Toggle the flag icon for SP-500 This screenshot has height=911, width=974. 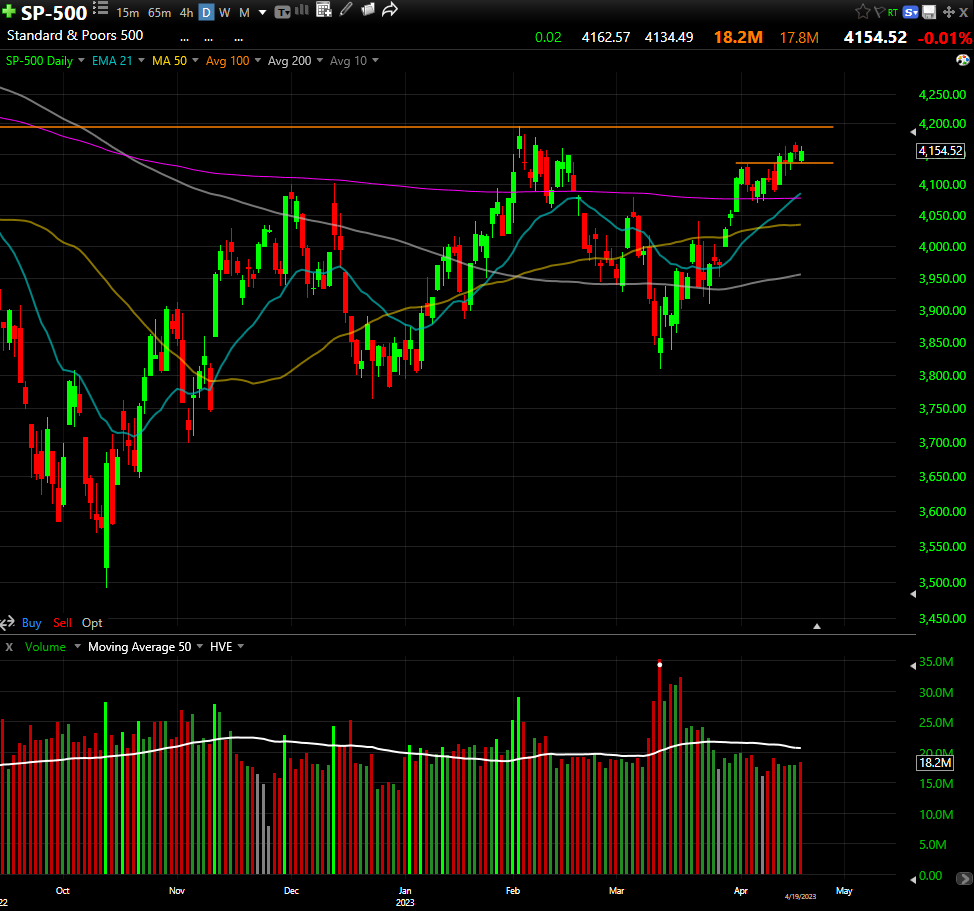coord(879,12)
